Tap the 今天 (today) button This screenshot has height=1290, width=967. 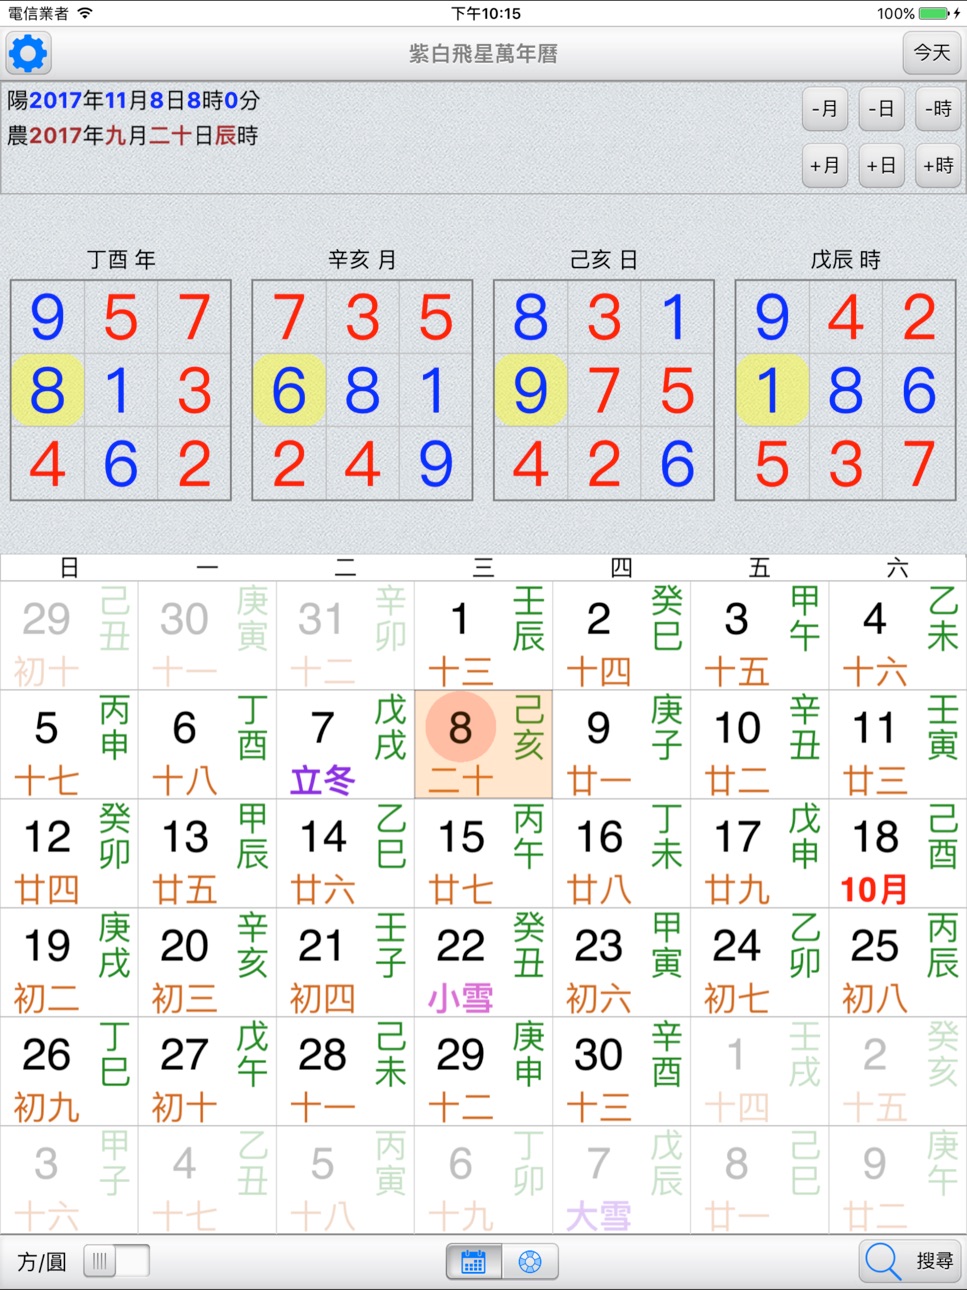click(x=932, y=52)
